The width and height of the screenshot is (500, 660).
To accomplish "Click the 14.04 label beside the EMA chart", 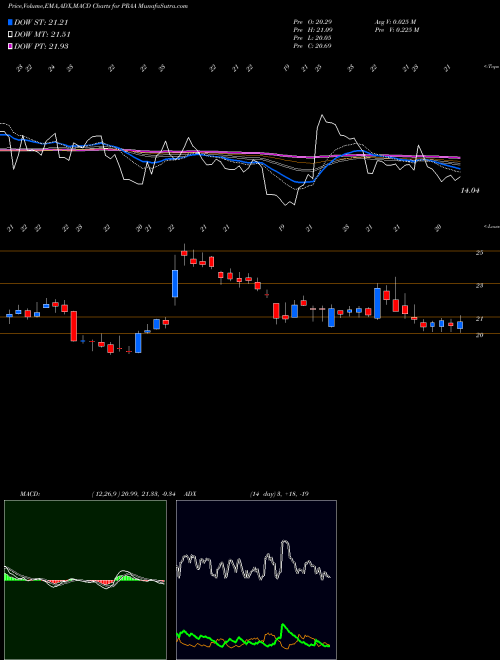I will pos(470,191).
